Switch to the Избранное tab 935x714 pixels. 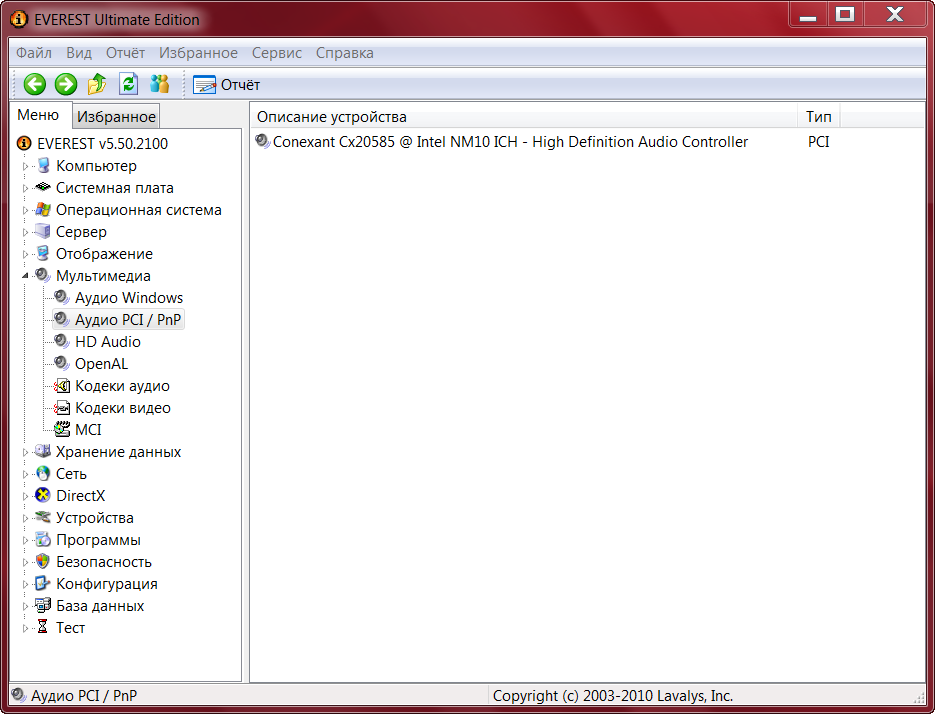tap(117, 117)
